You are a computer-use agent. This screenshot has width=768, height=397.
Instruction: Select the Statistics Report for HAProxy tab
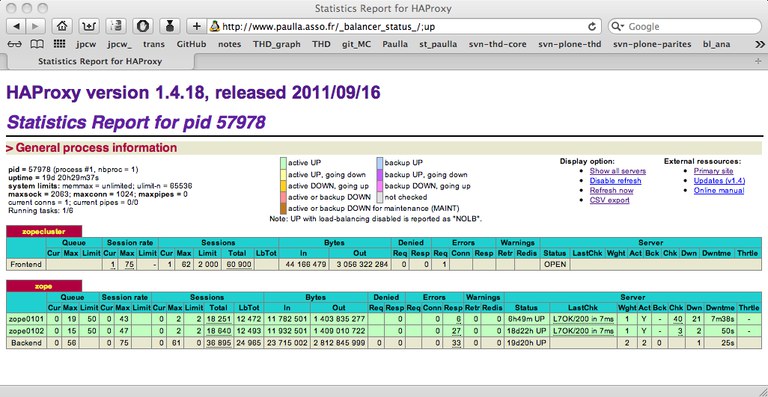100,61
